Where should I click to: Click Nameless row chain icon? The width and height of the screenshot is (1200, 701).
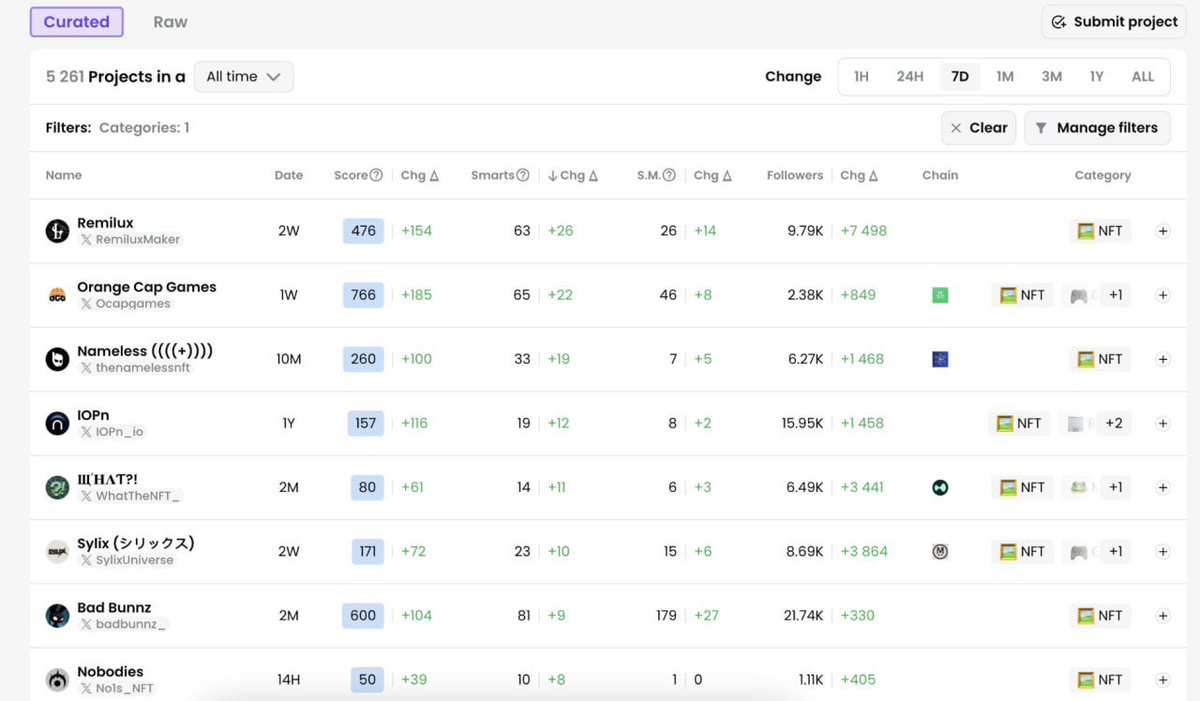940,359
